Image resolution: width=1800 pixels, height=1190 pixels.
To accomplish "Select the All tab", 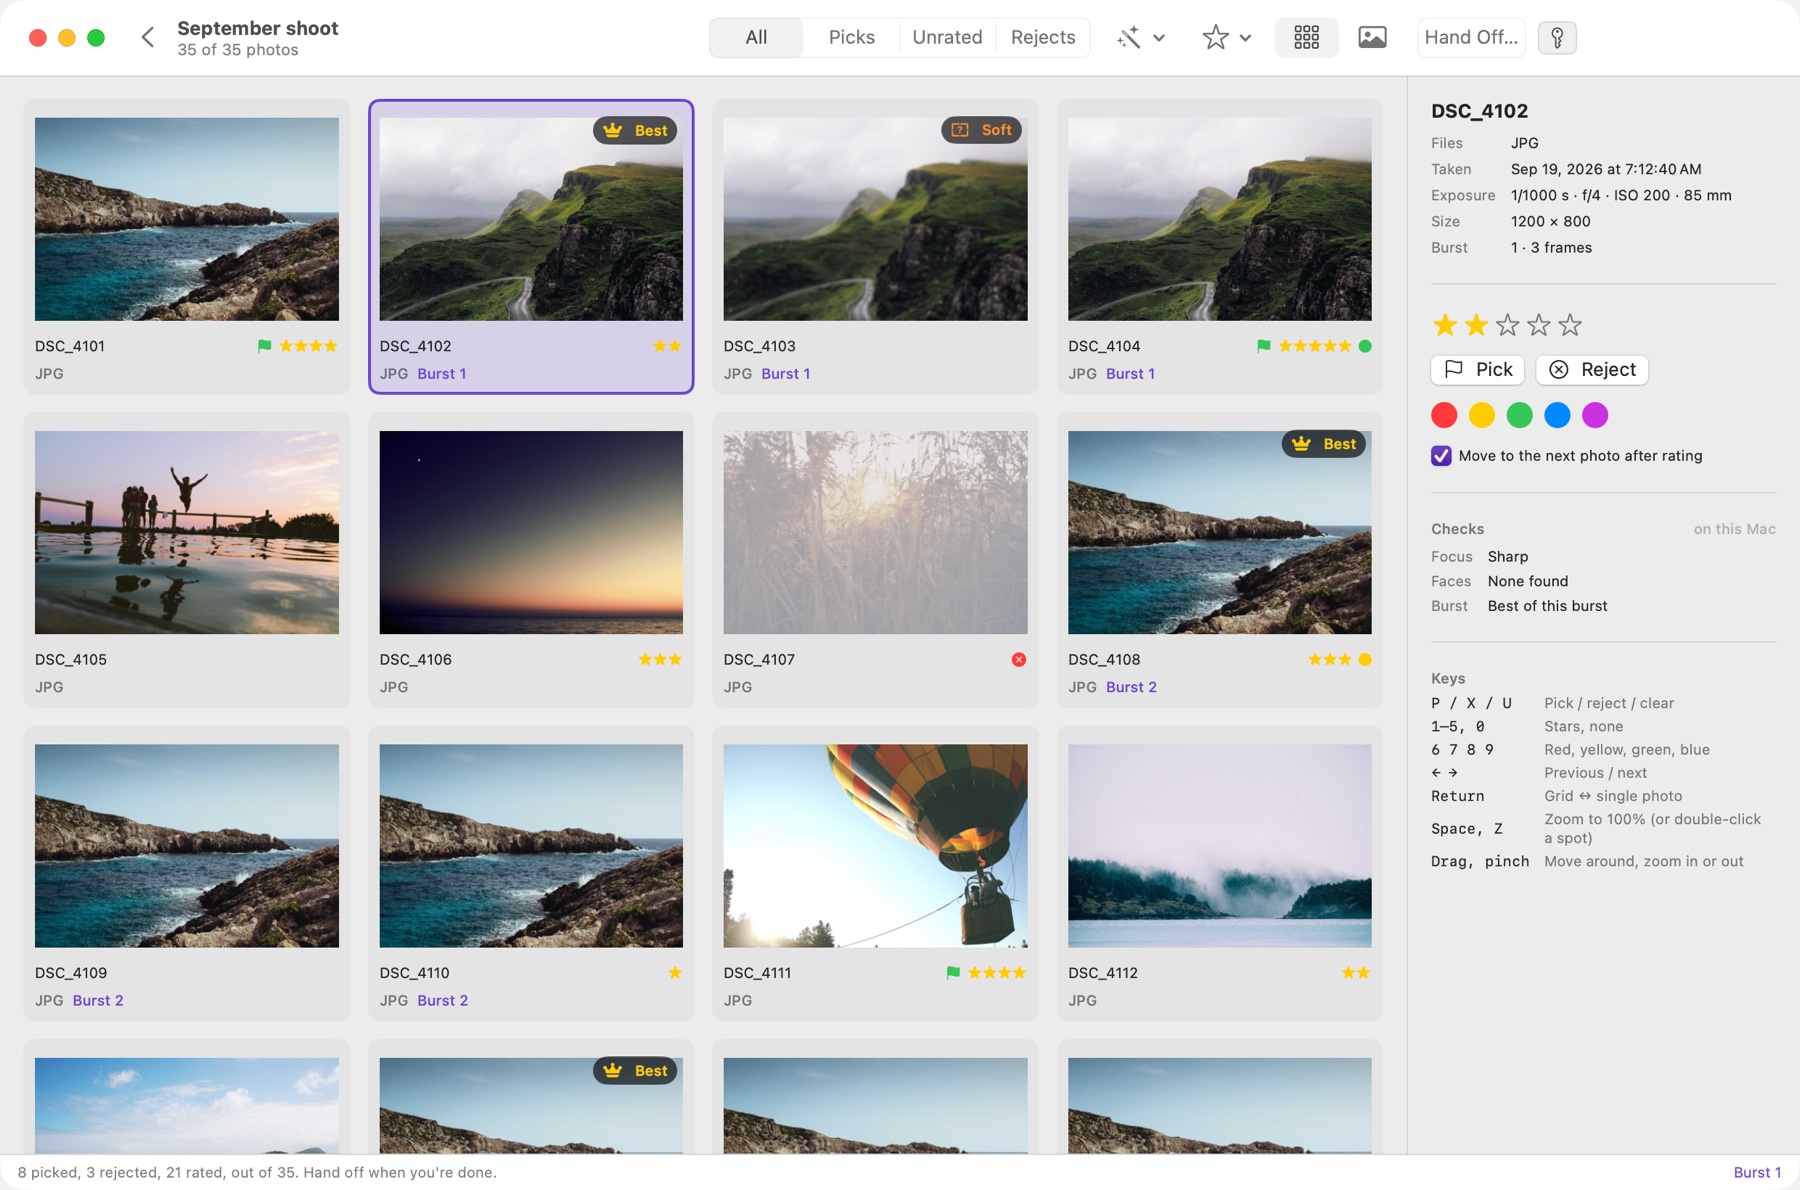I will coord(756,38).
